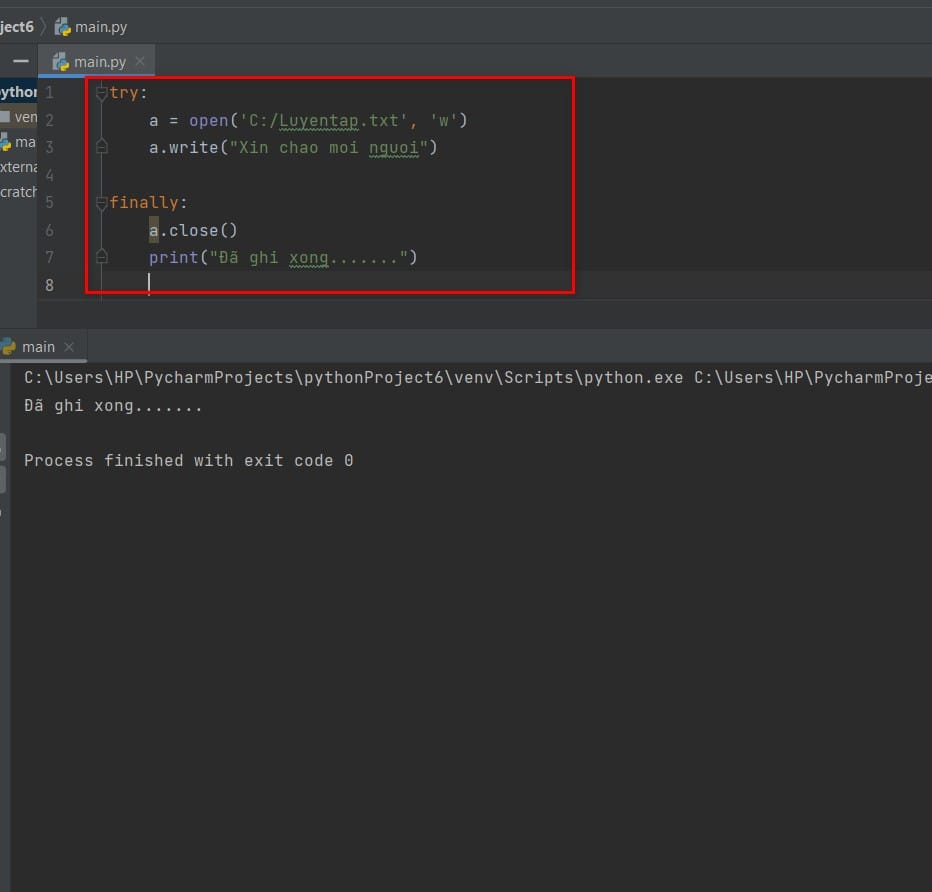The image size is (932, 892).
Task: Click the print statement on line 7
Action: [283, 257]
